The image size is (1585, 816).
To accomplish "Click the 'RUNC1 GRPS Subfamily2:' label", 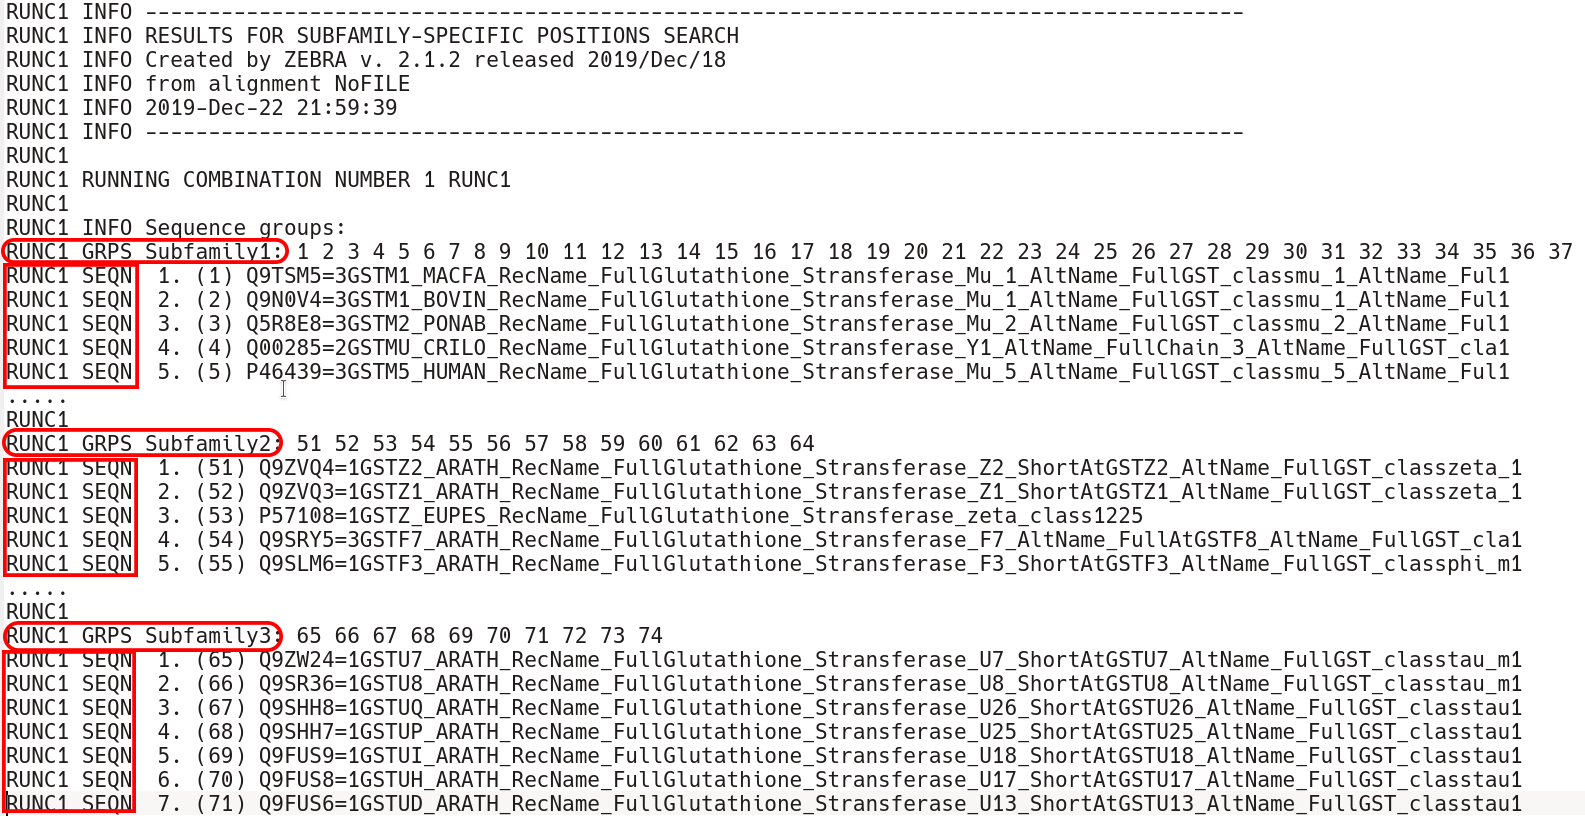I will (x=145, y=444).
